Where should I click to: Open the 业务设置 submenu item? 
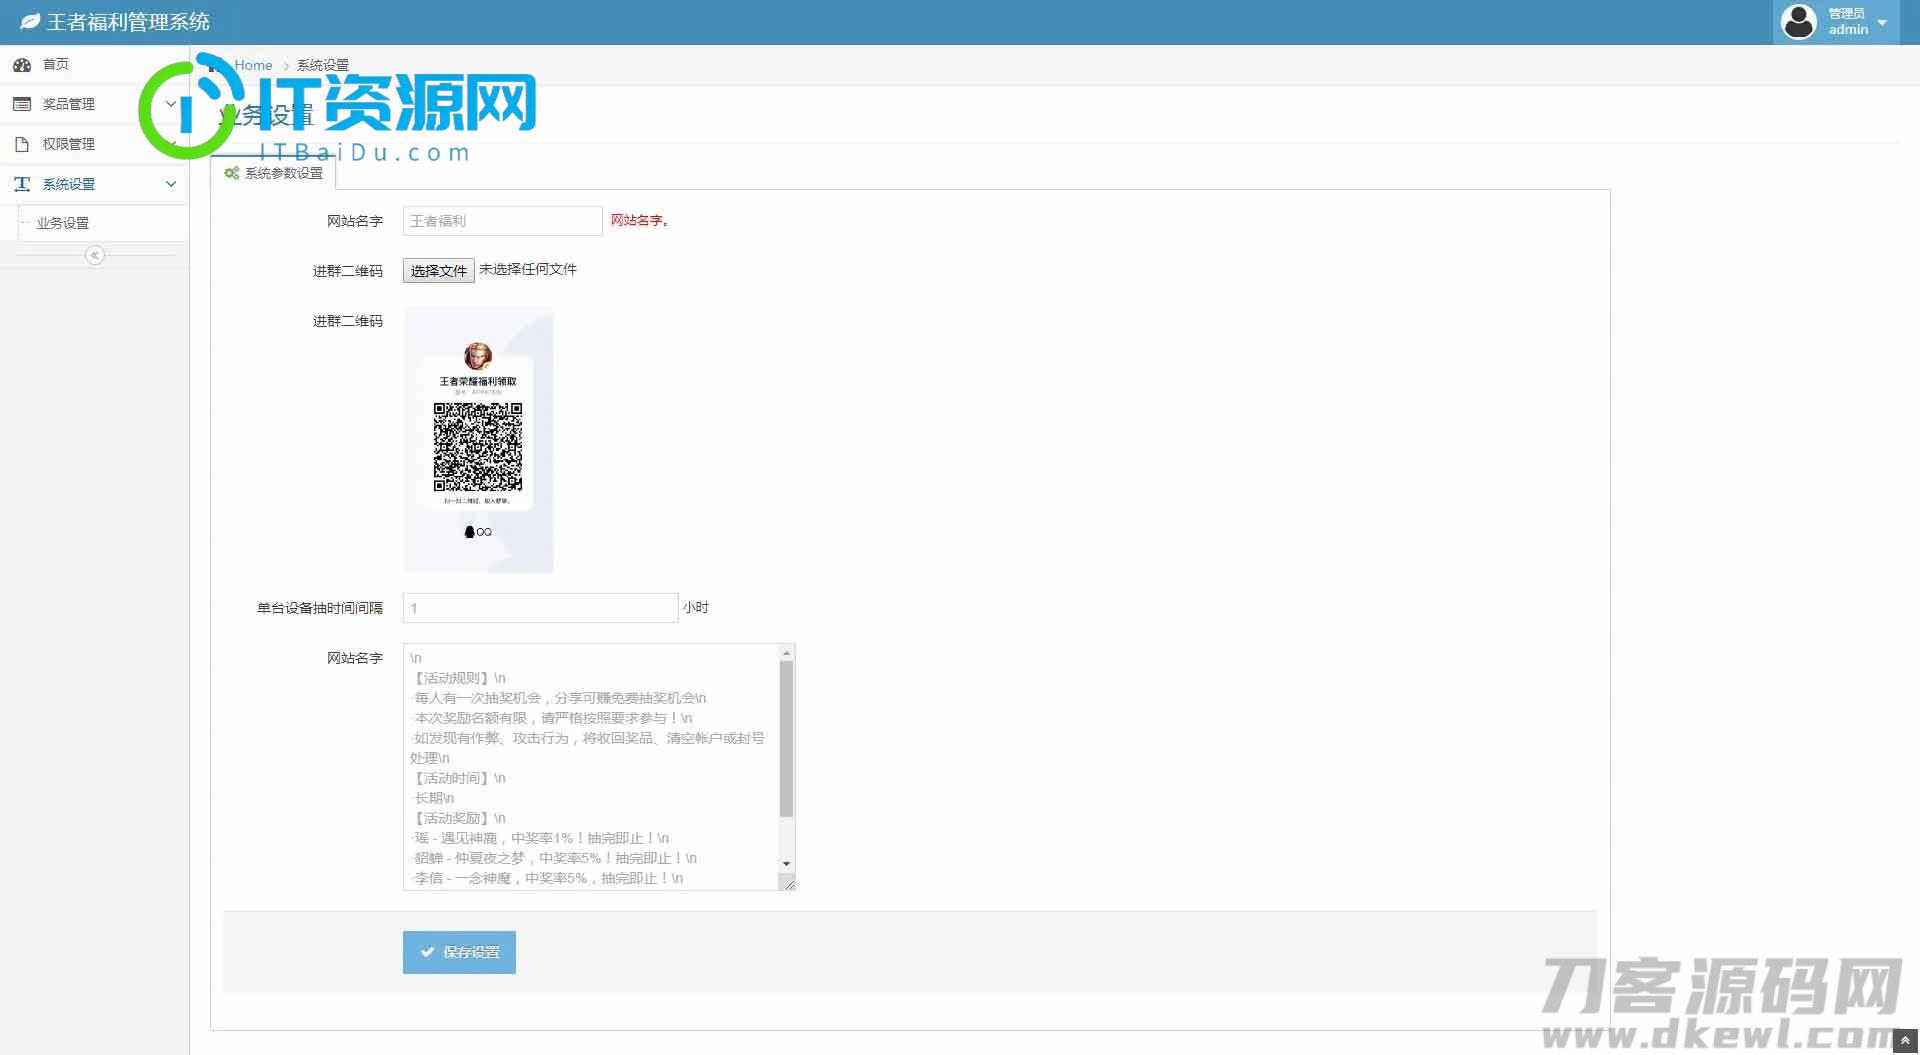(x=63, y=223)
